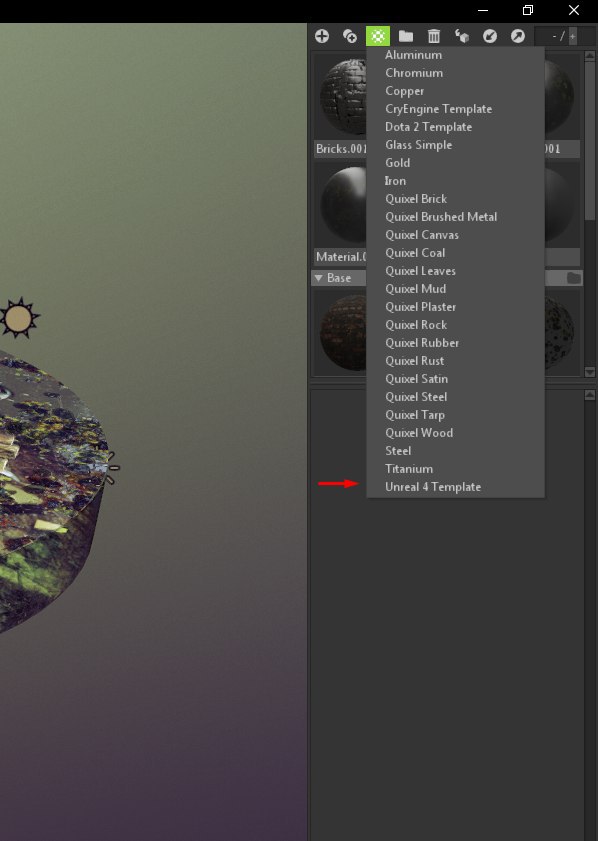Choose Quixel Leaves

[x=420, y=271]
